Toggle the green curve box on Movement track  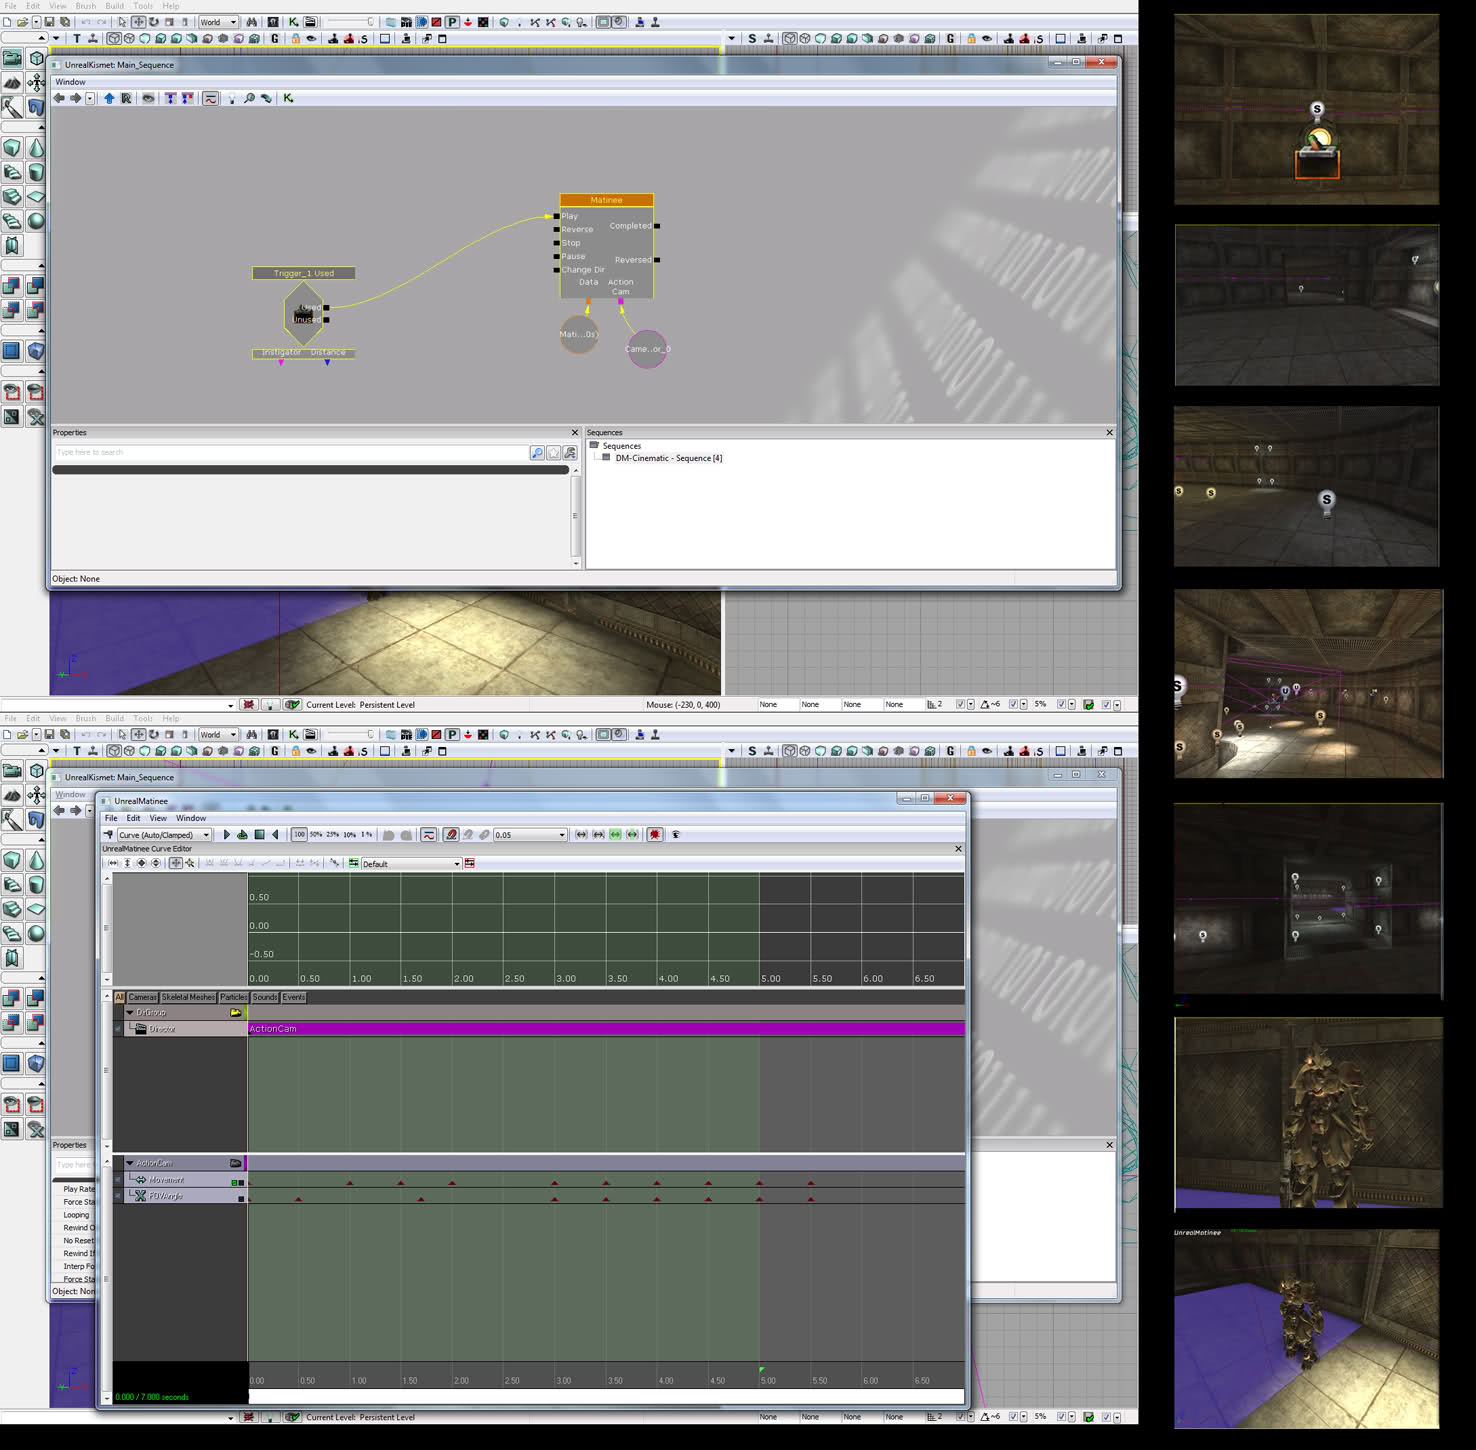coord(234,1183)
